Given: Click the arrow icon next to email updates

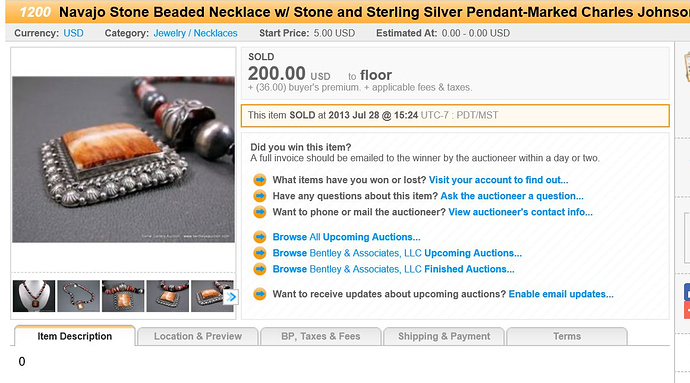Looking at the screenshot, I should (x=260, y=294).
